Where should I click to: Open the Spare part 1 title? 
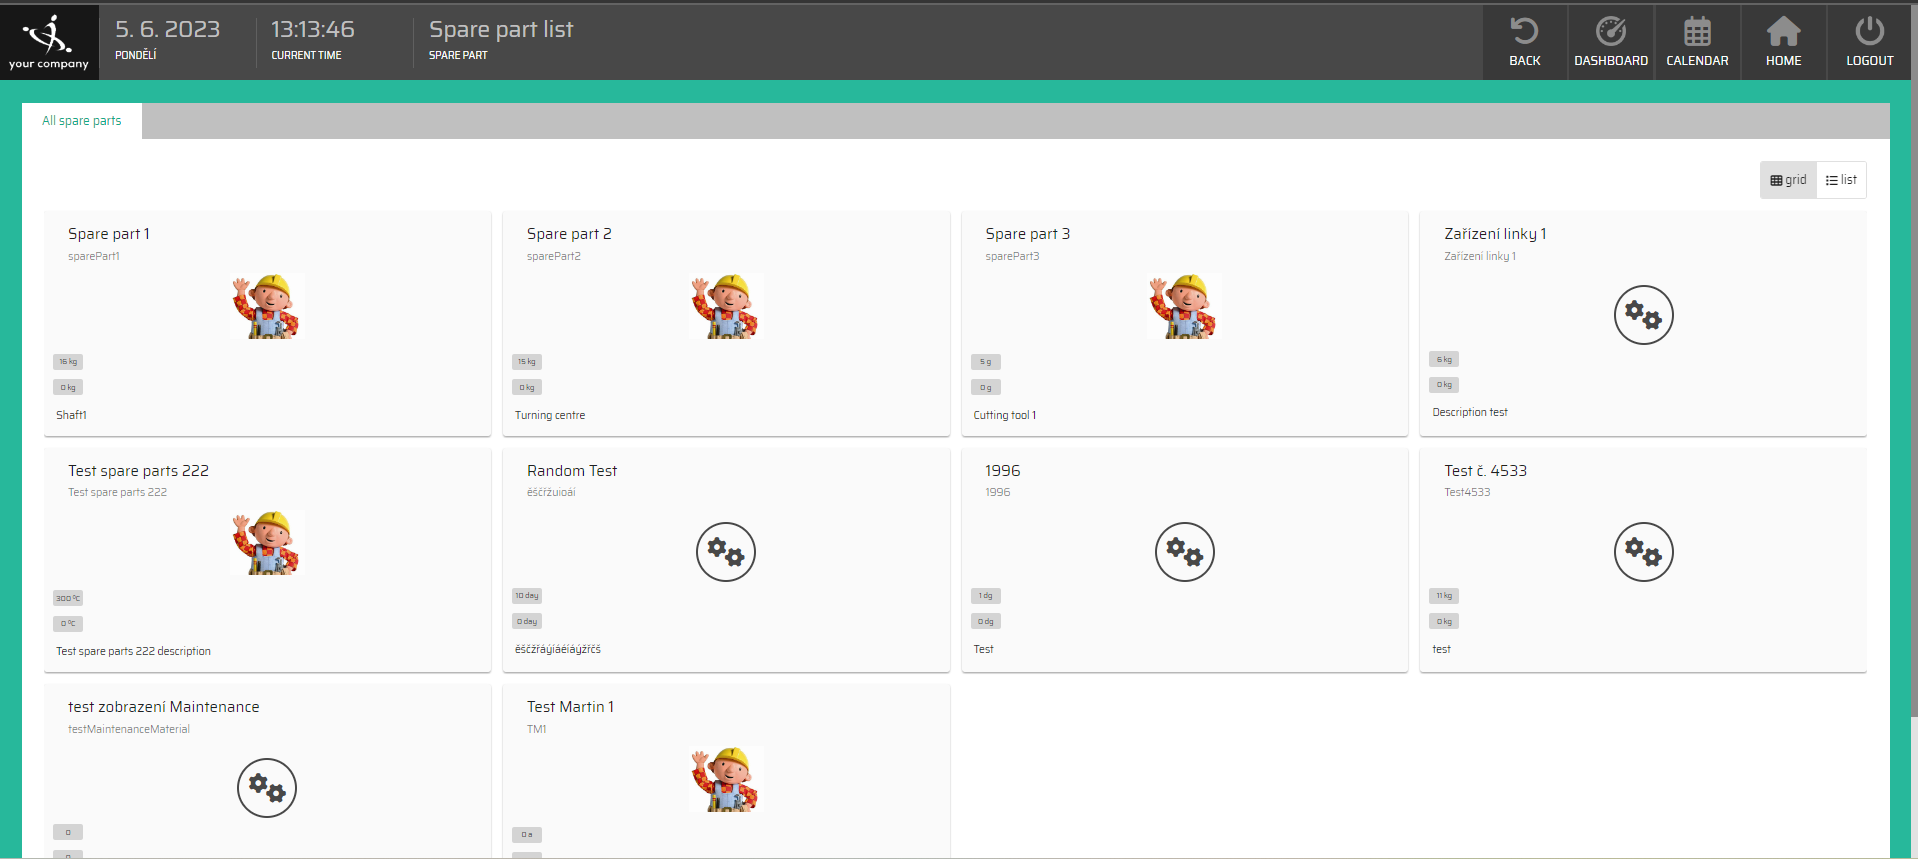tap(109, 234)
